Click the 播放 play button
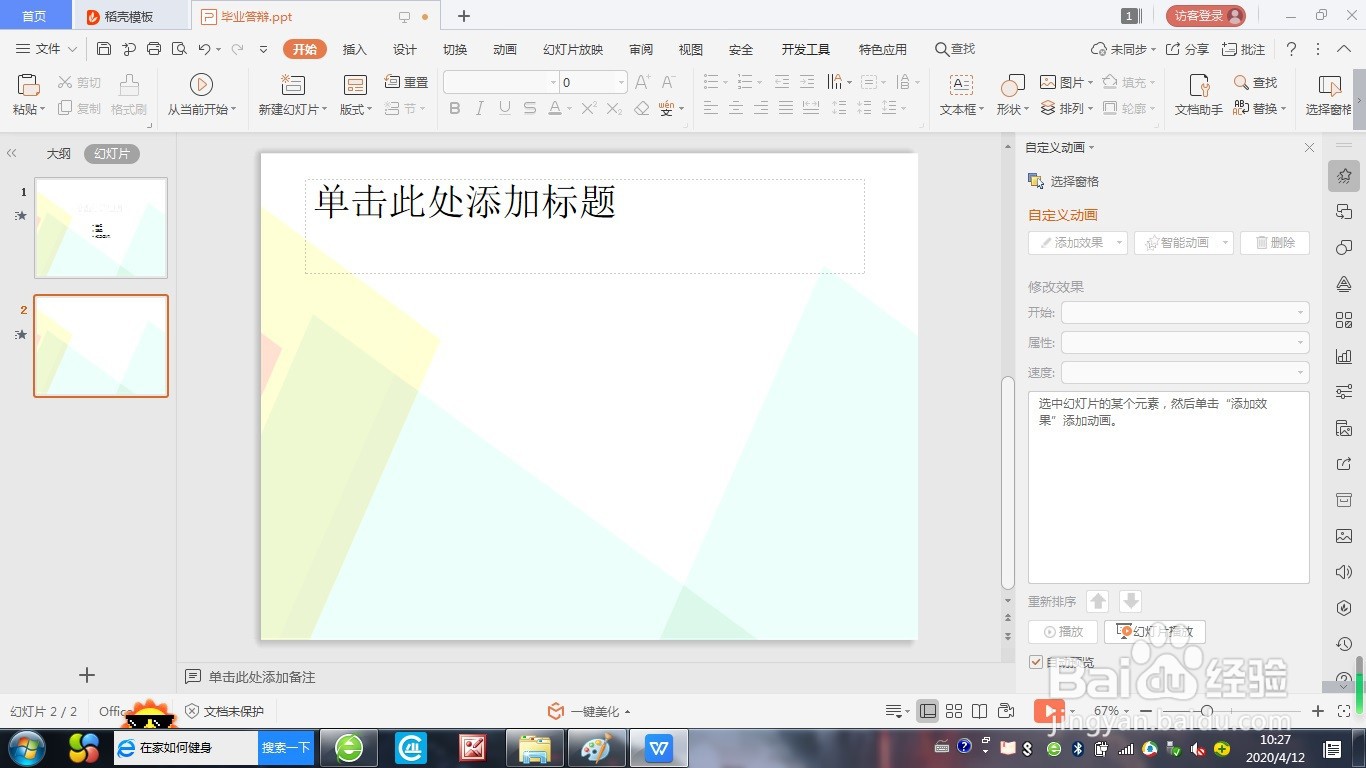Screen dimensions: 1366x768 pos(1062,631)
